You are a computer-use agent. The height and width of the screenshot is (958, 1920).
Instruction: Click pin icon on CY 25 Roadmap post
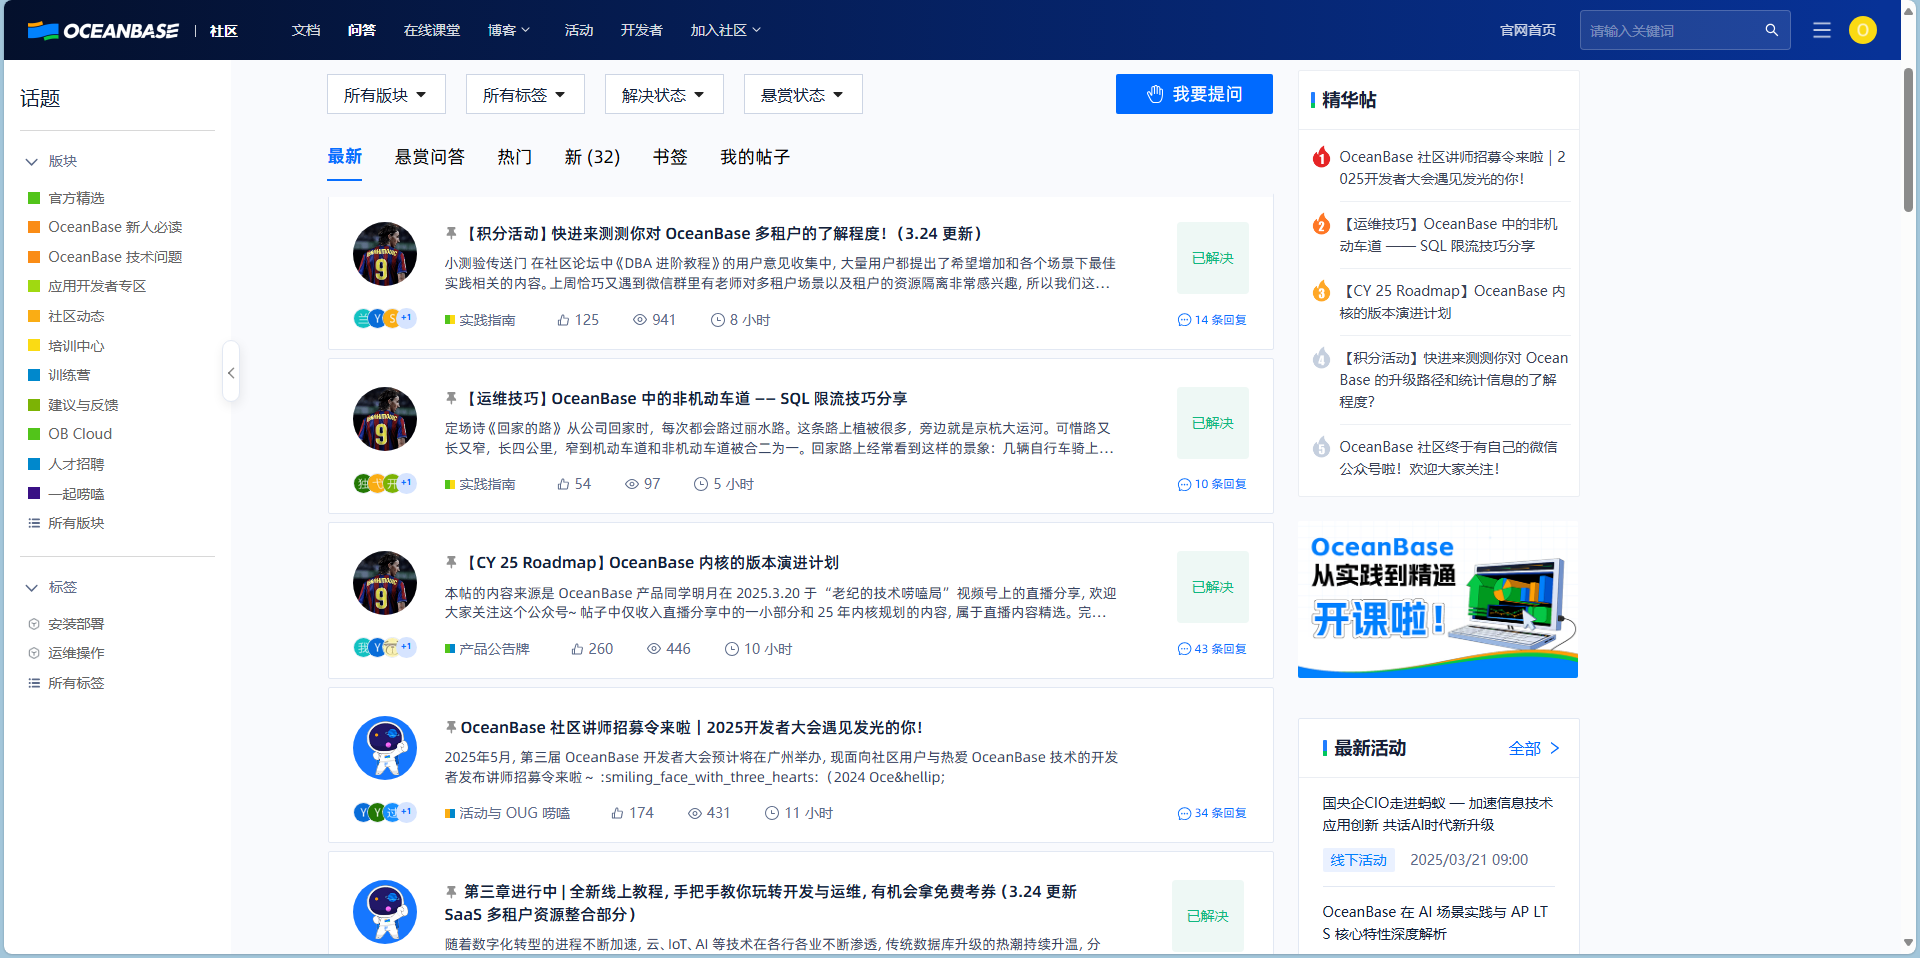coord(451,562)
